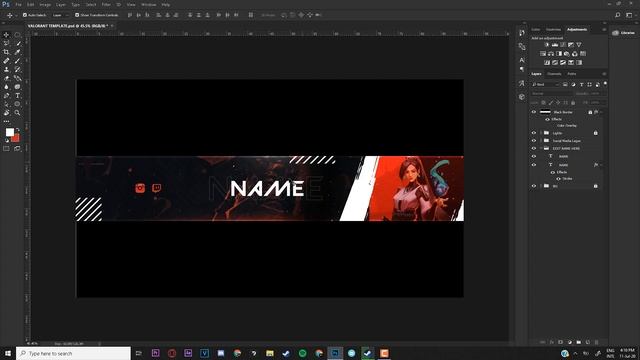Expand the Social Media Layer group
The width and height of the screenshot is (640, 360).
coord(541,141)
